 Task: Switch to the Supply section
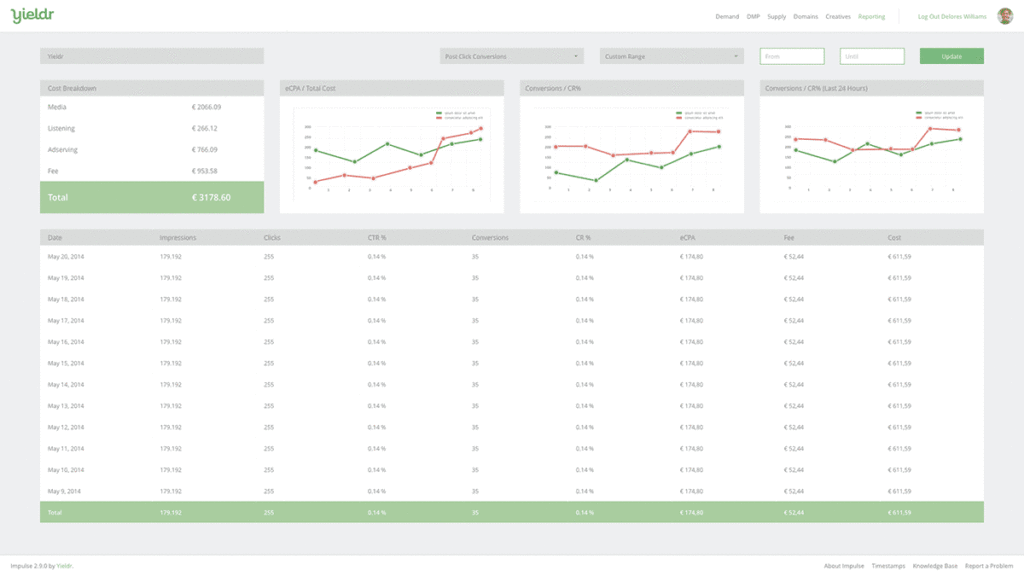coord(776,17)
